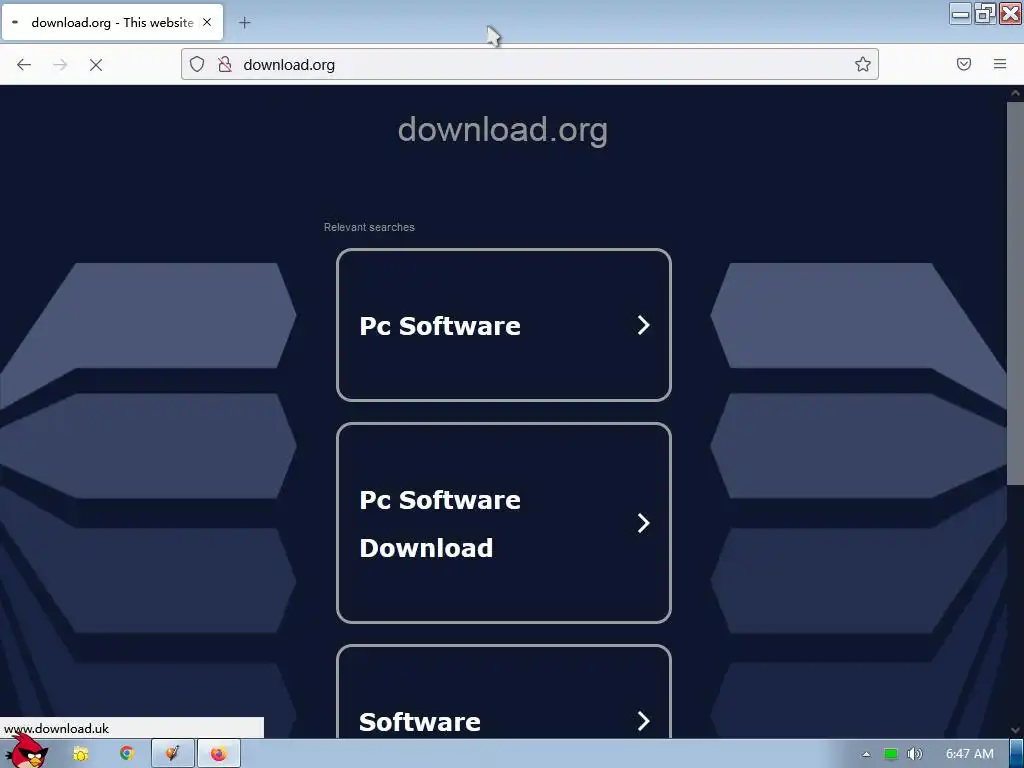The height and width of the screenshot is (768, 1024).
Task: Open tracking protection shield icon
Action: tap(197, 64)
